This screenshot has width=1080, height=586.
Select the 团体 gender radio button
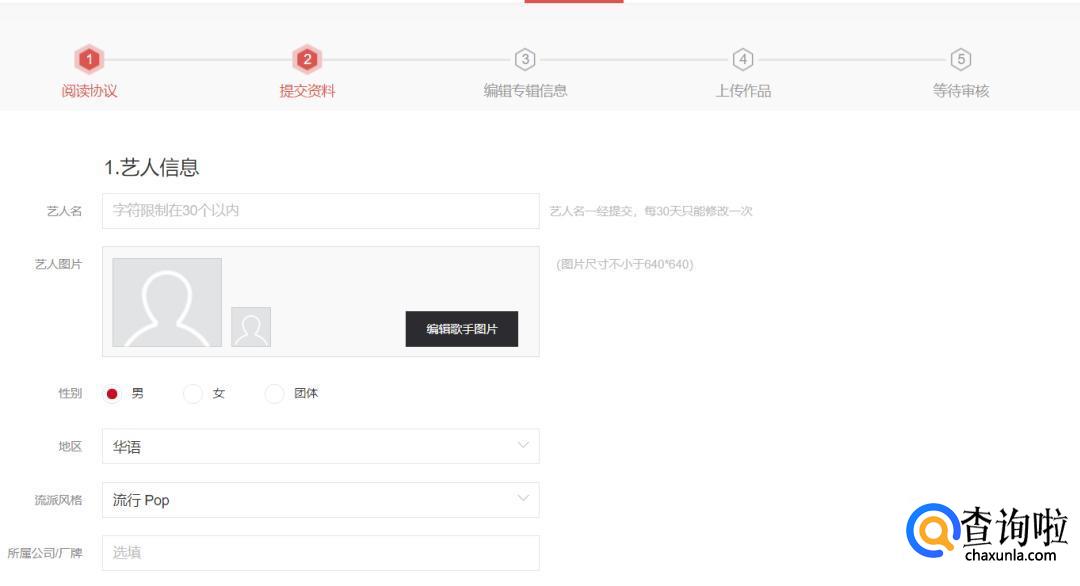tap(274, 393)
